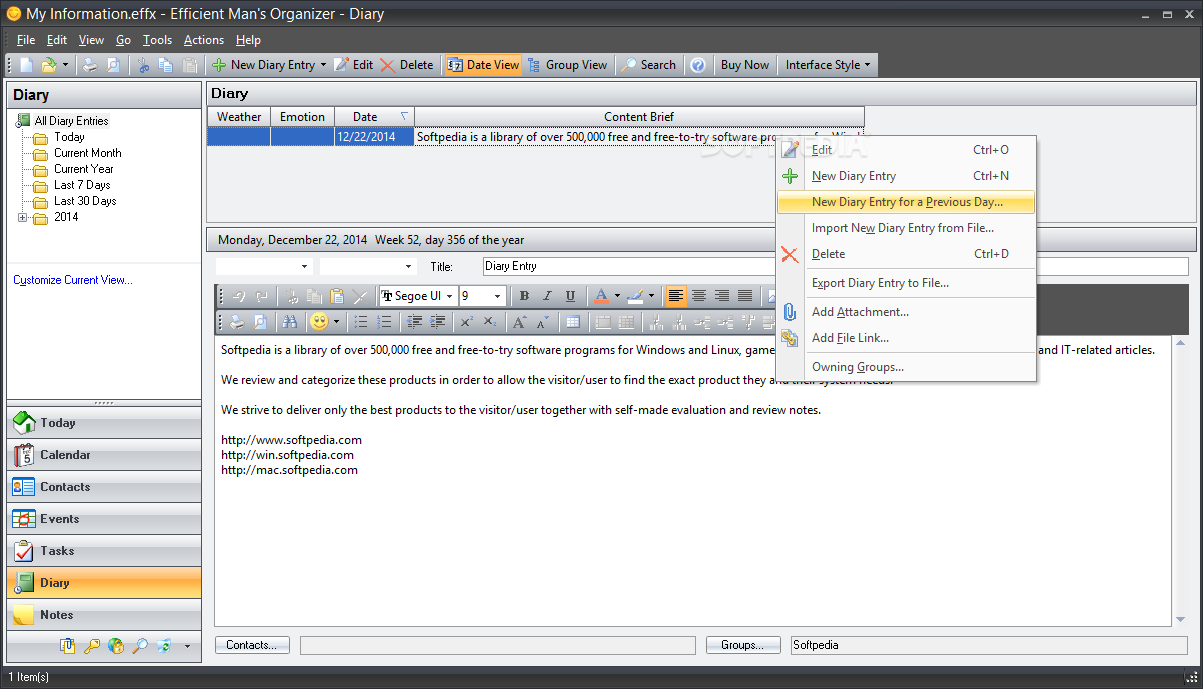The width and height of the screenshot is (1203, 689).
Task: Align text left
Action: tap(676, 296)
